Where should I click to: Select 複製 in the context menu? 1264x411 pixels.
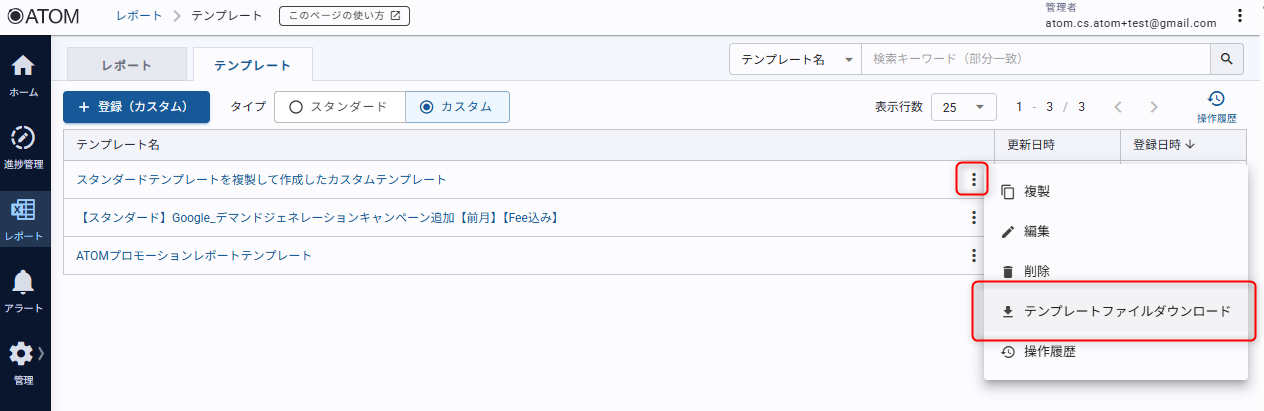pyautogui.click(x=1036, y=191)
